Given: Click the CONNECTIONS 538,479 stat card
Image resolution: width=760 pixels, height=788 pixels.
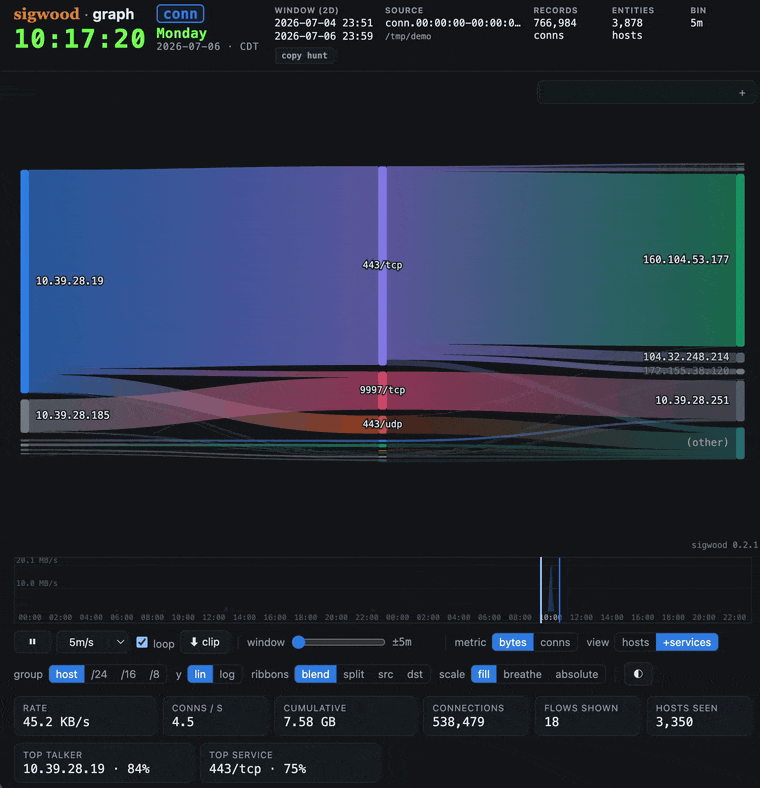Looking at the screenshot, I should [x=476, y=716].
